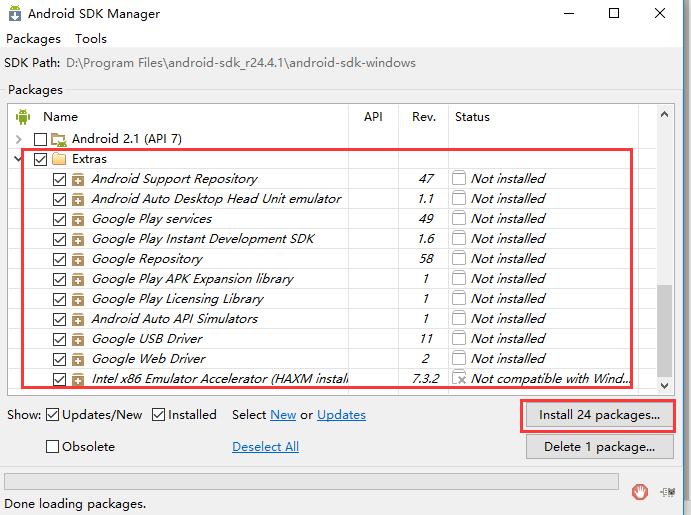This screenshot has width=691, height=515.
Task: Uncheck Android Support Repository checkbox
Action: tap(59, 179)
